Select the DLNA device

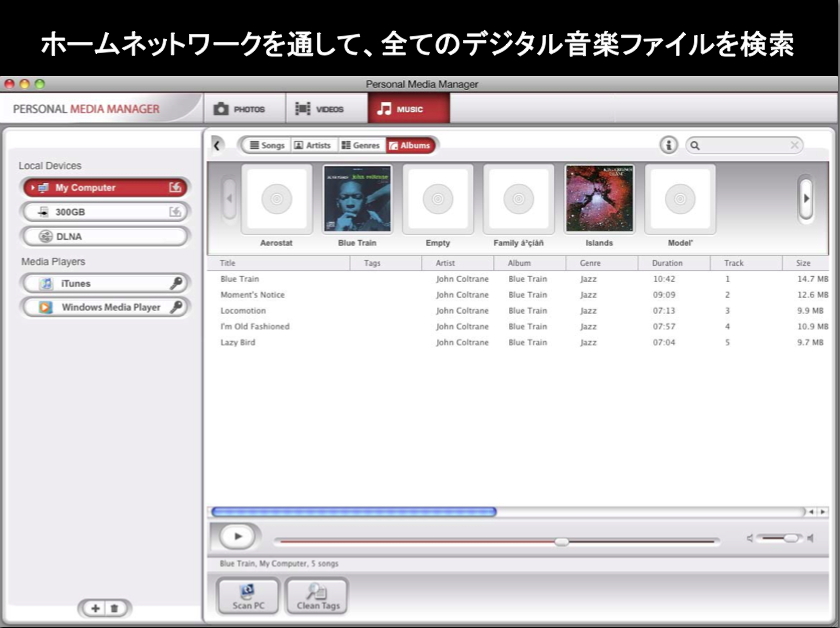105,236
